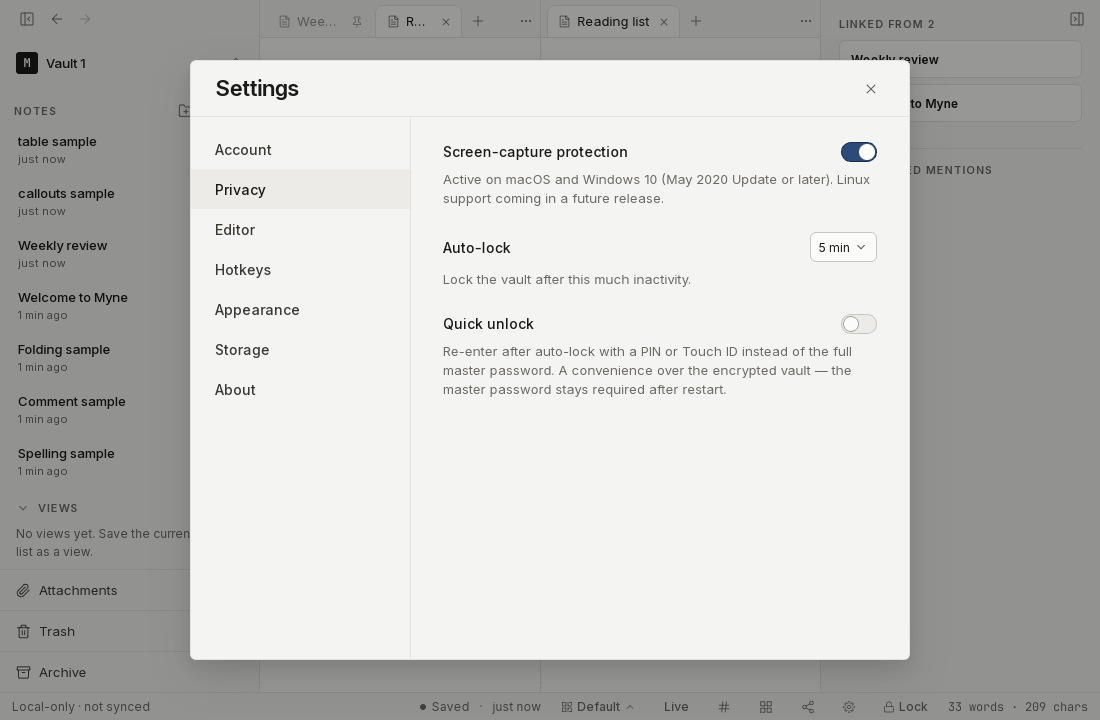This screenshot has height=720, width=1100.
Task: Collapse the VIEWS section chevron
Action: [23, 507]
